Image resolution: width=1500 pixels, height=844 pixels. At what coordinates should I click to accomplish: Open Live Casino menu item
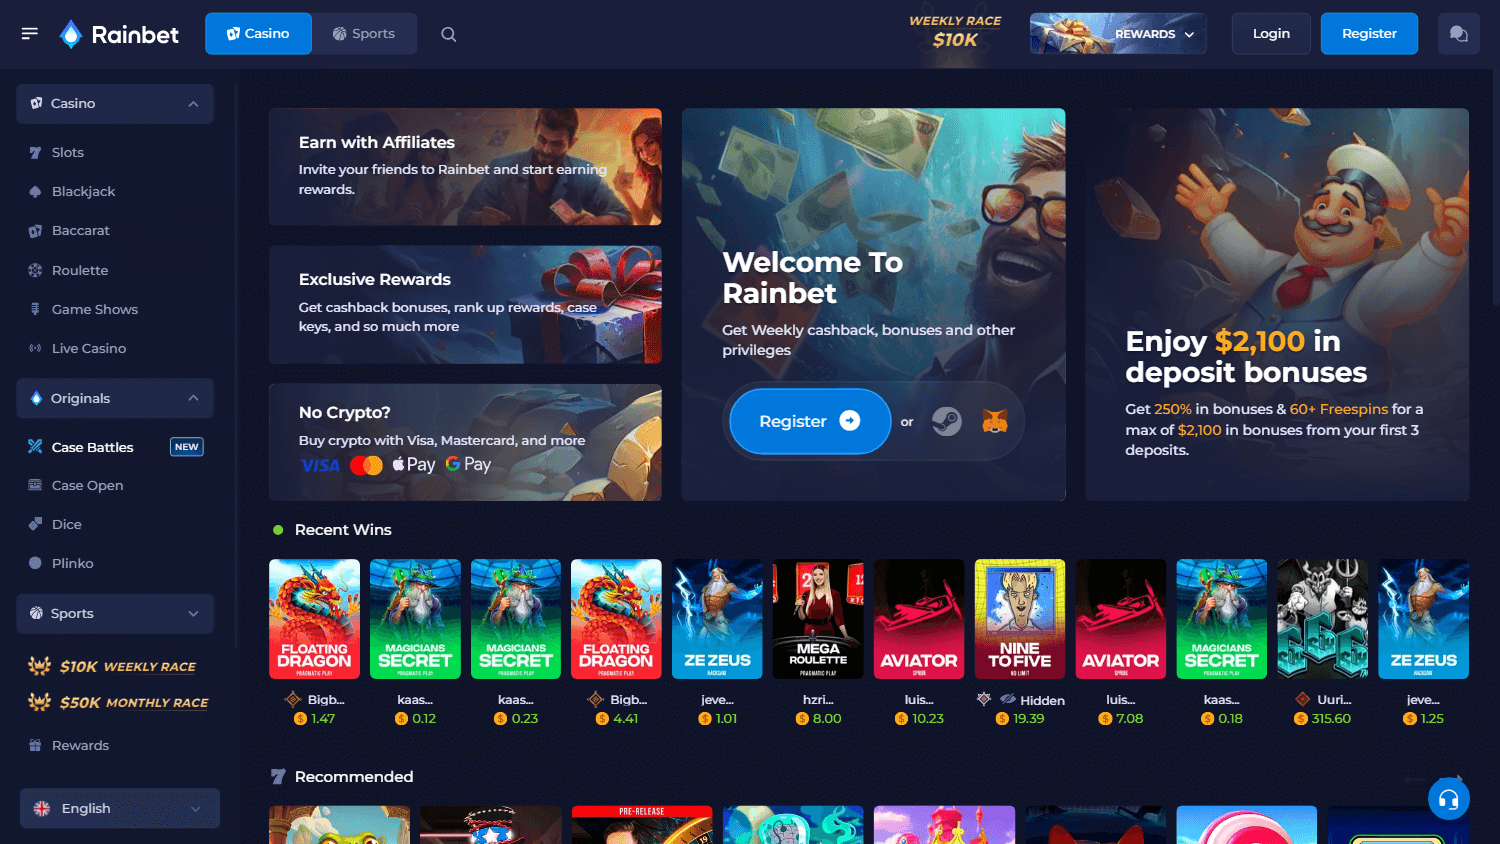click(89, 348)
